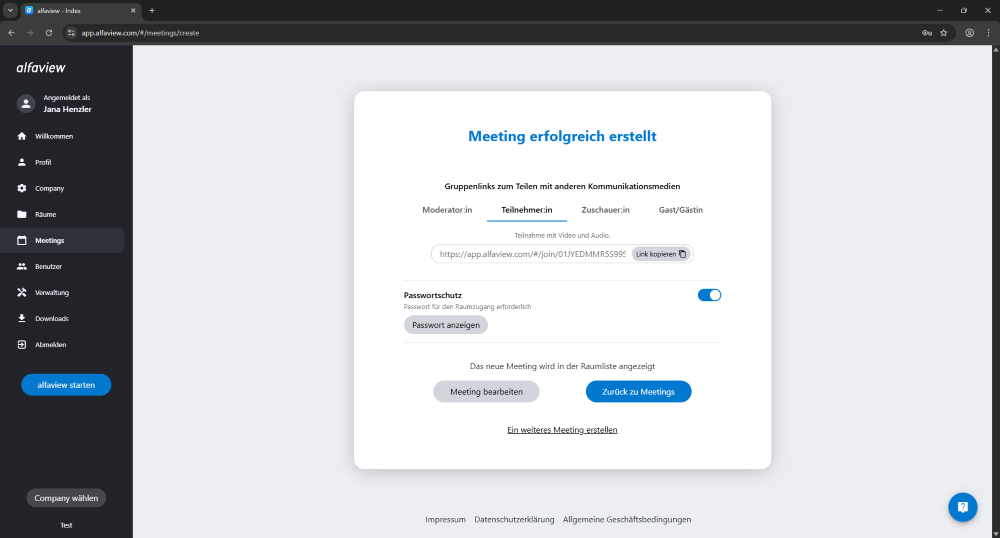Click the Abmelden logout icon
This screenshot has width=1000, height=538.
(22, 345)
